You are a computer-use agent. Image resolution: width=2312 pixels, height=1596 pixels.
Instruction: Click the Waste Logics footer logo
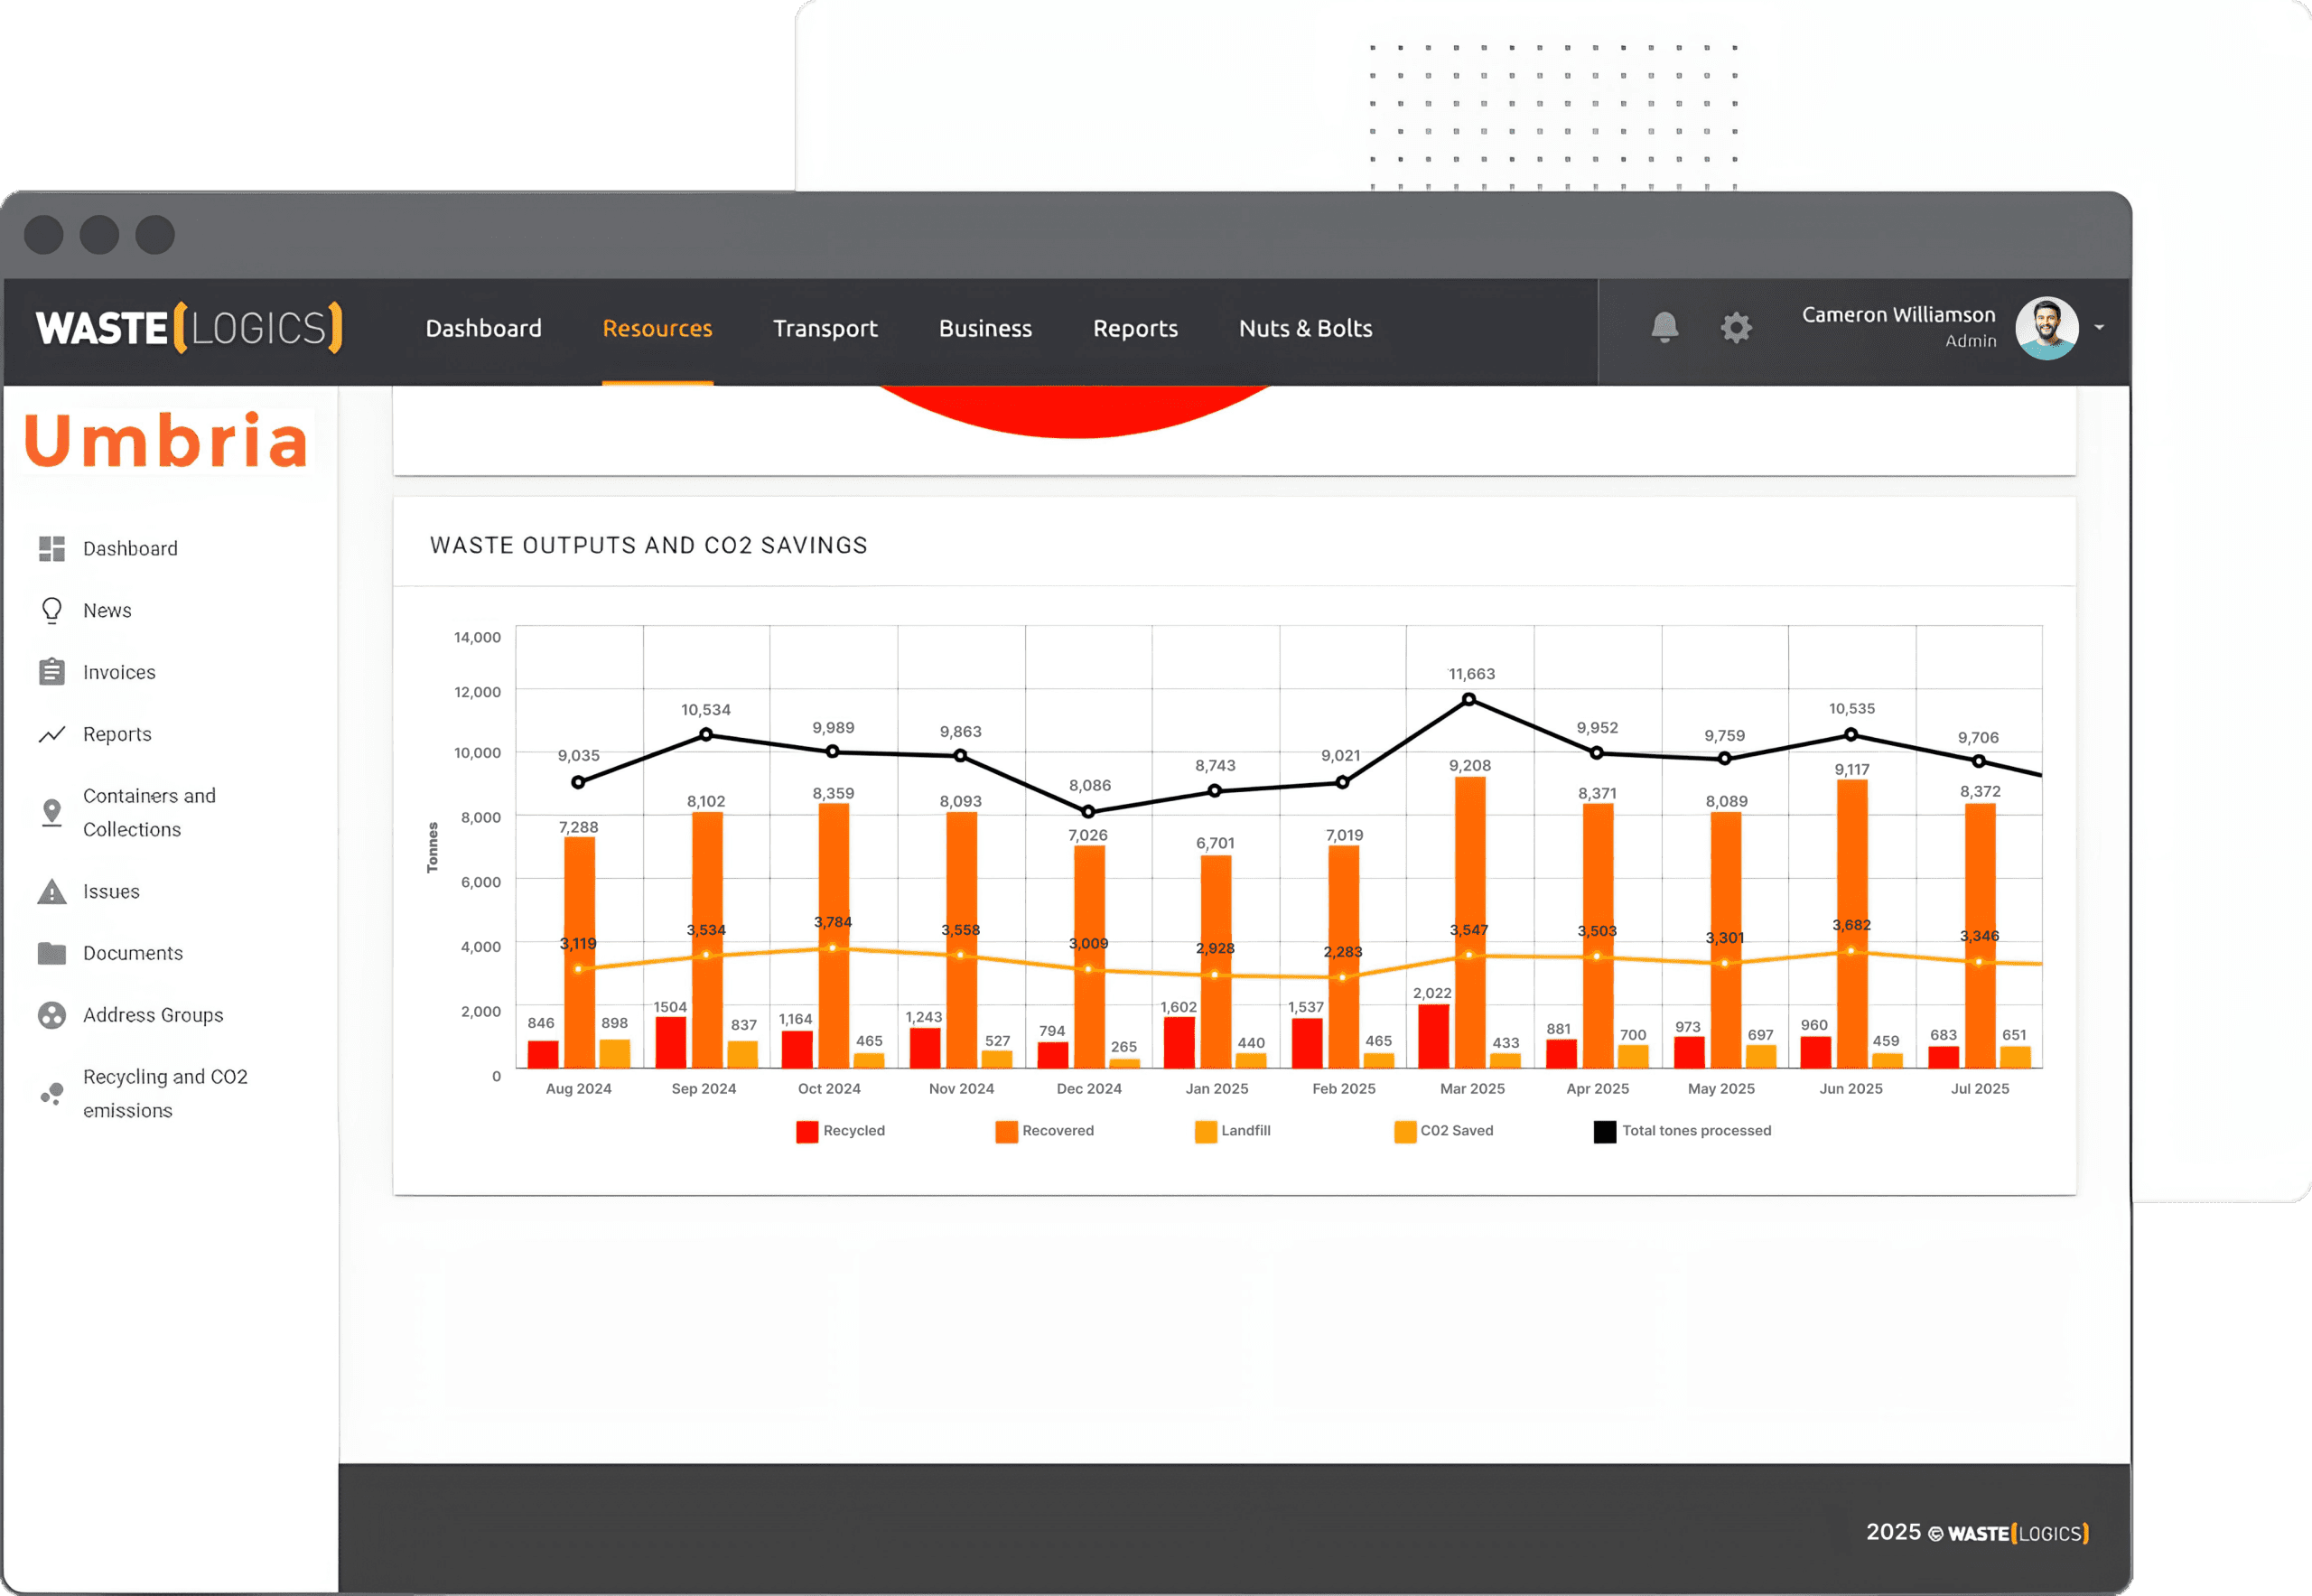(x=2018, y=1533)
